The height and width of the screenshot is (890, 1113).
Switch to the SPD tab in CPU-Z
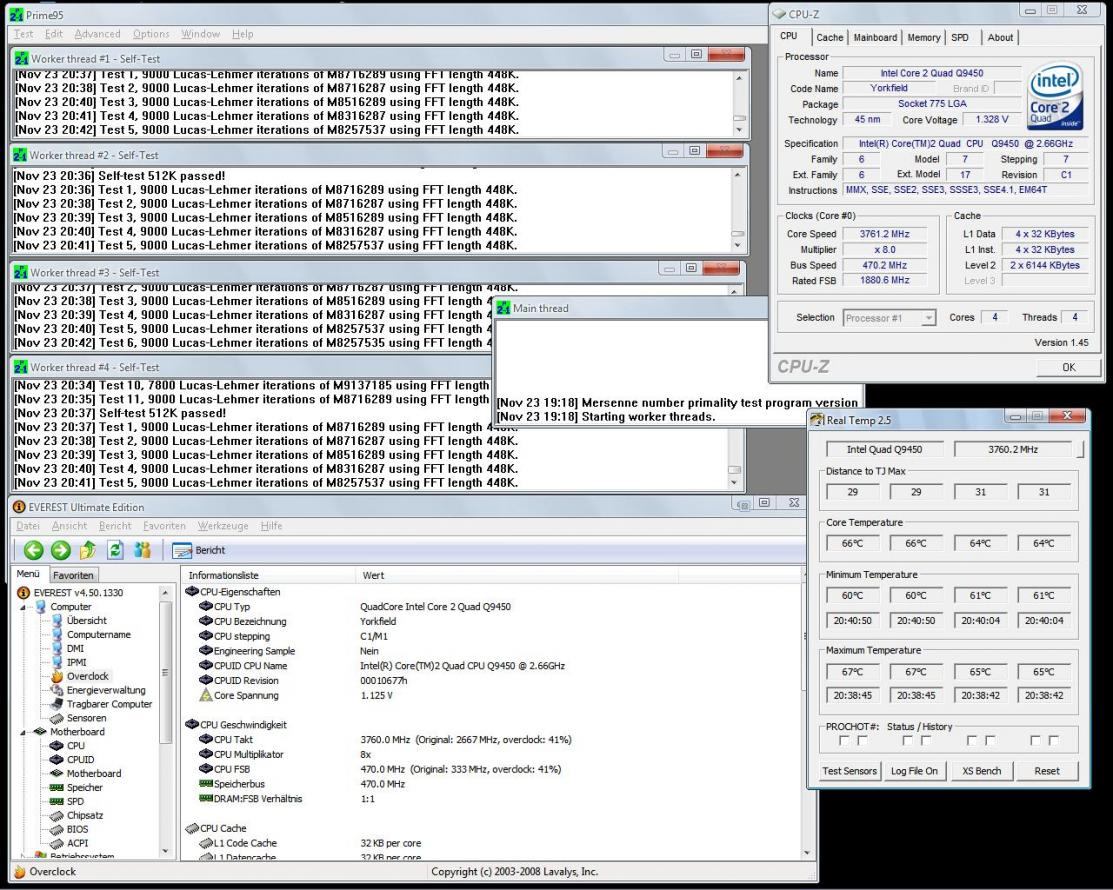point(960,38)
